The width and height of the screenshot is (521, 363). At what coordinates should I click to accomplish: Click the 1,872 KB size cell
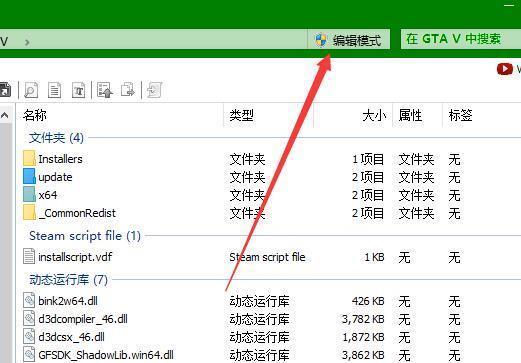click(363, 337)
